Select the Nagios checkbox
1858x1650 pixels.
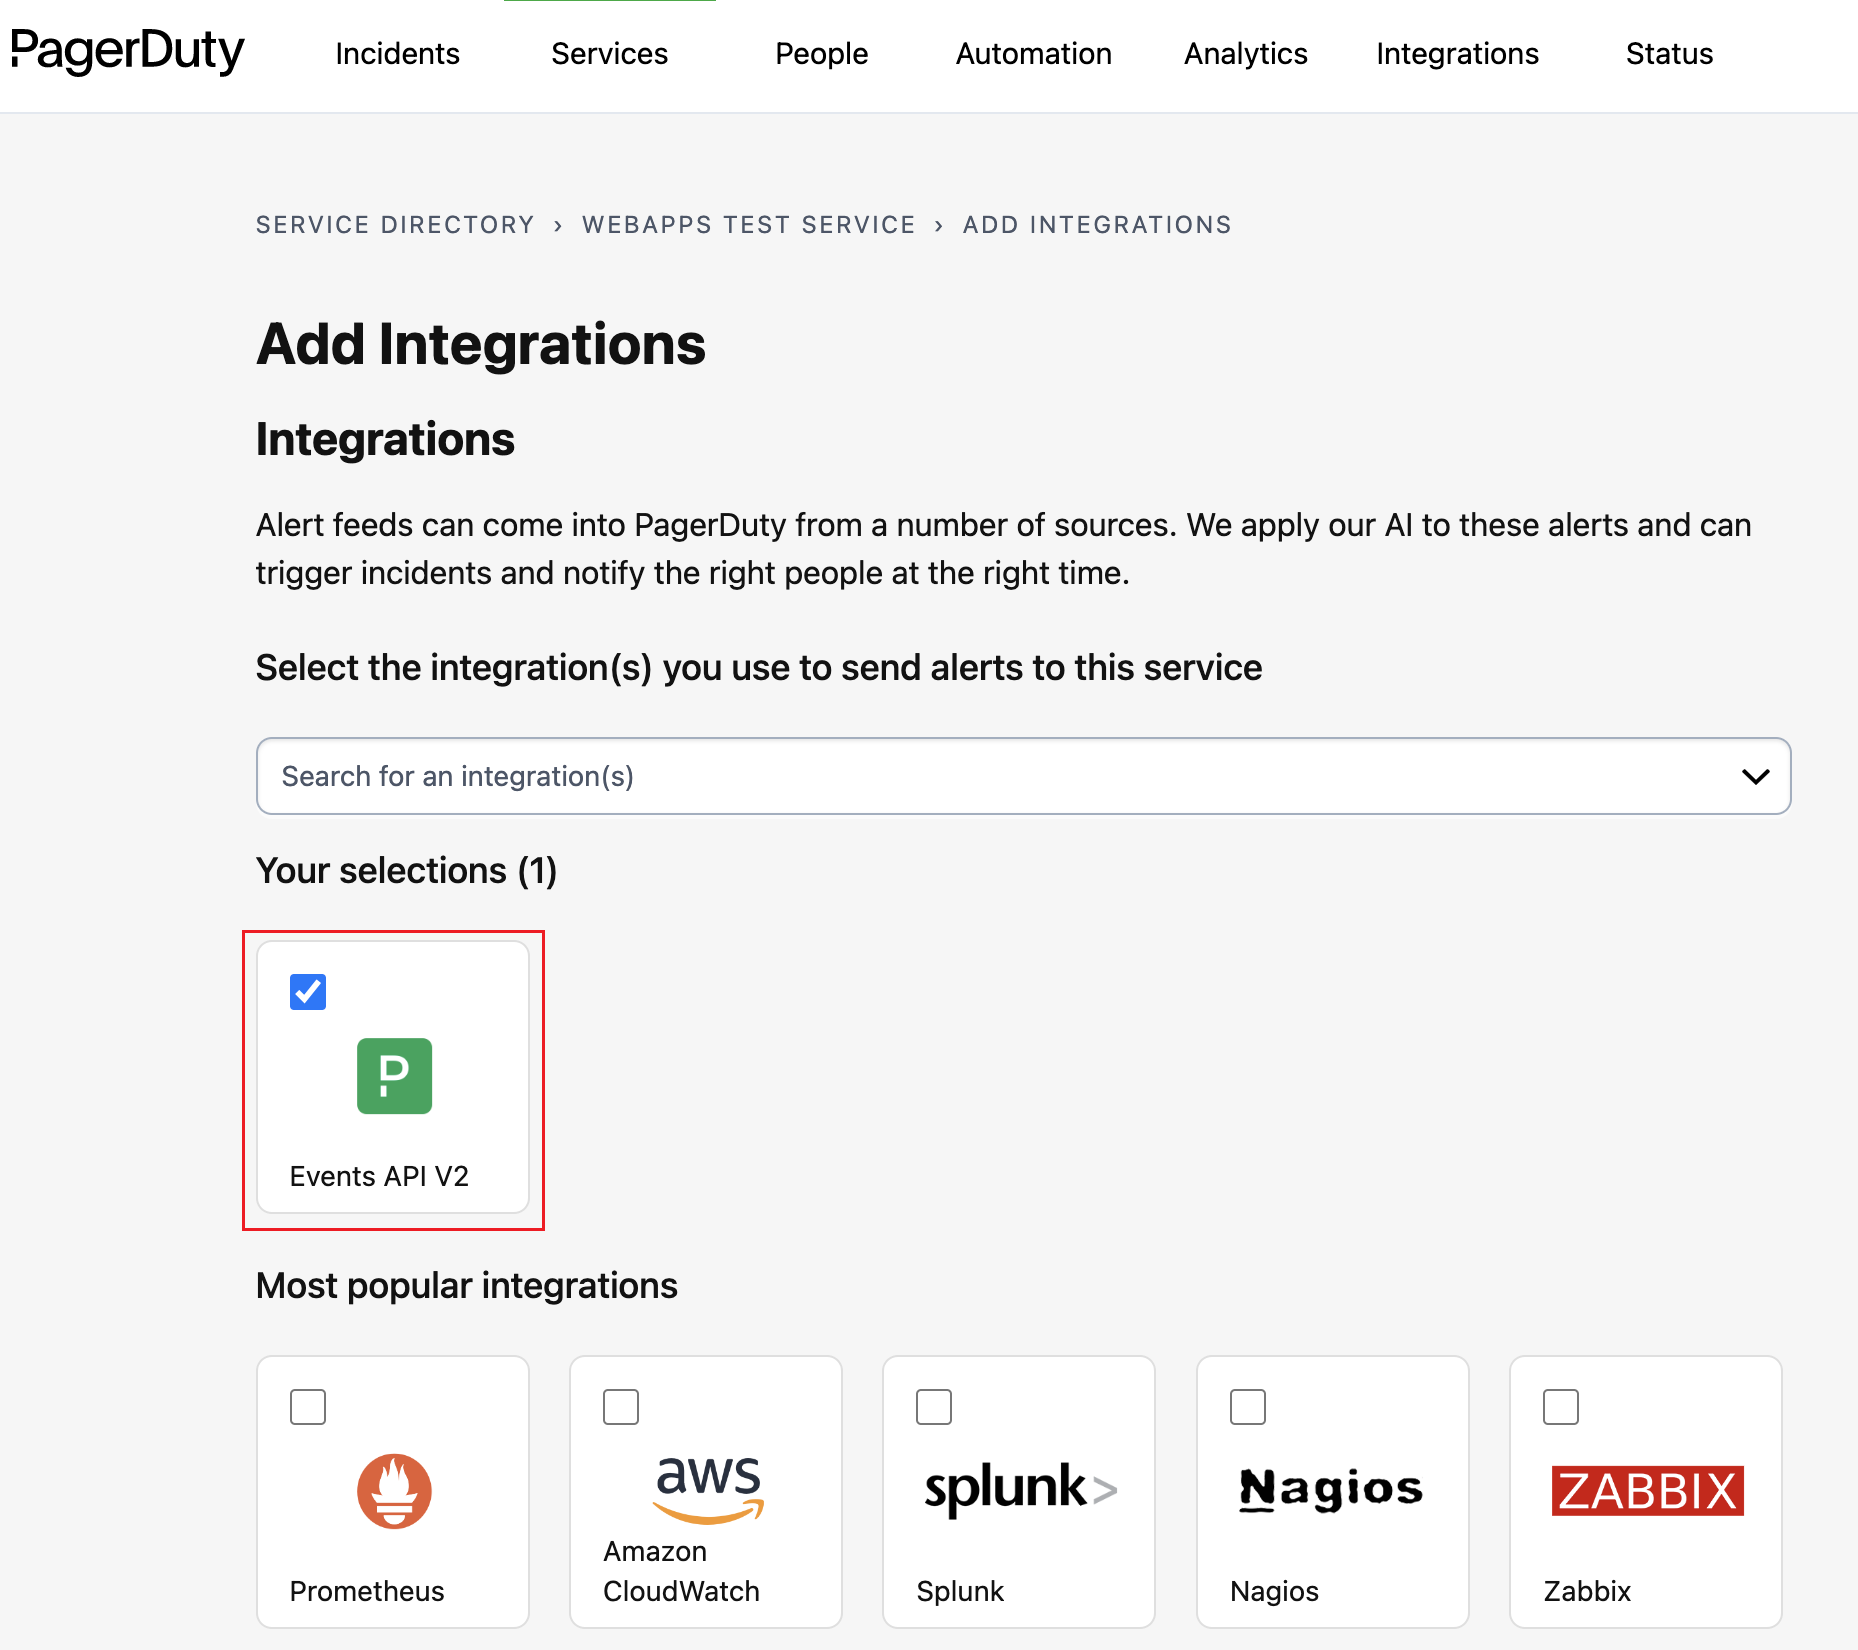[x=1247, y=1407]
